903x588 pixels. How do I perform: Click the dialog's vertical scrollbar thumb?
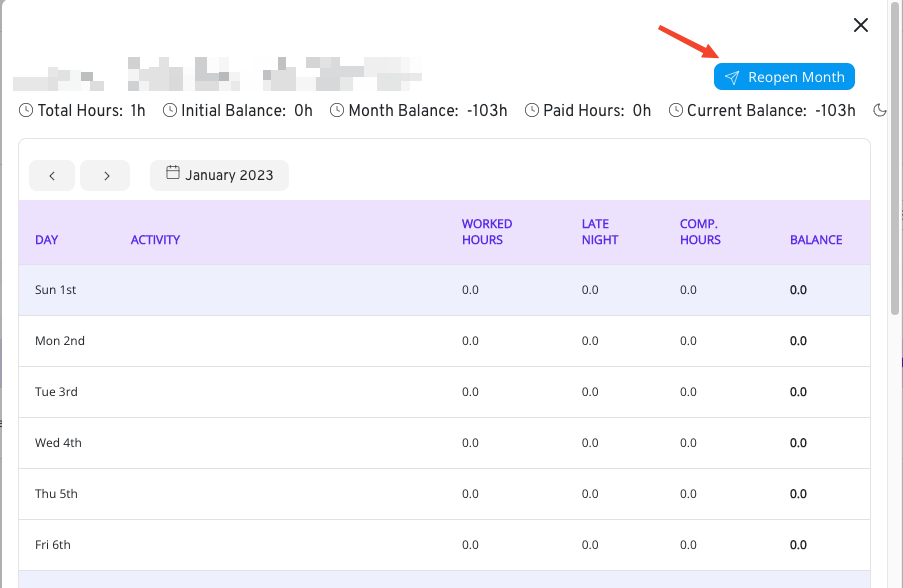click(x=894, y=158)
